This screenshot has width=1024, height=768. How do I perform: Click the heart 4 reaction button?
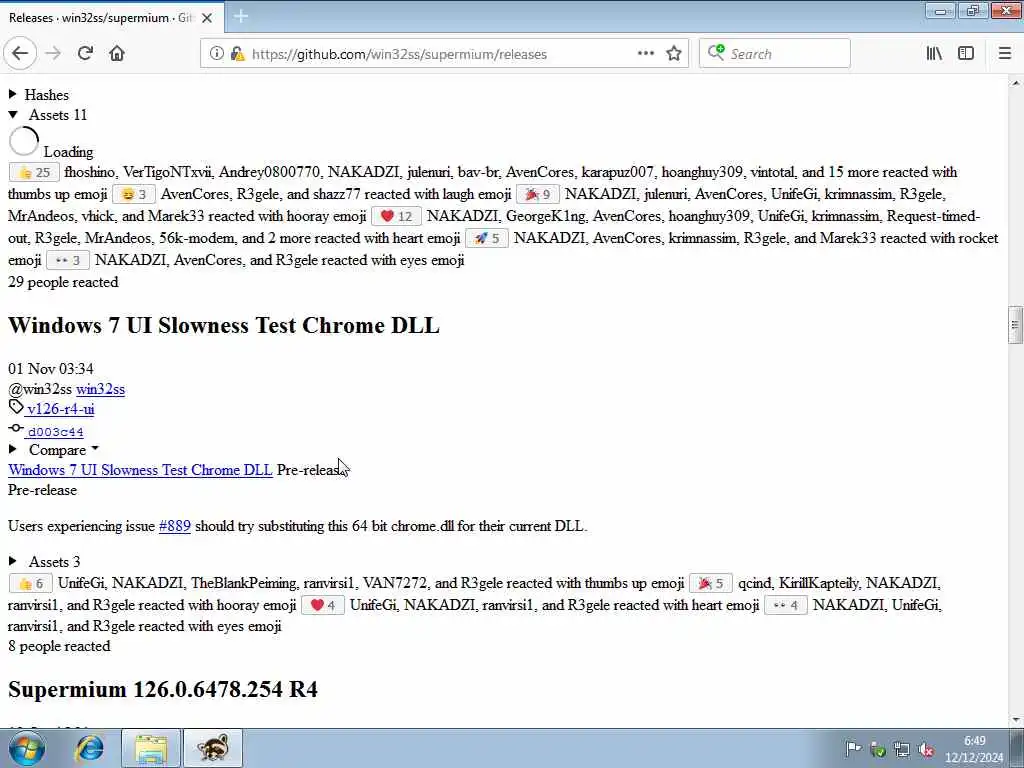coord(323,605)
